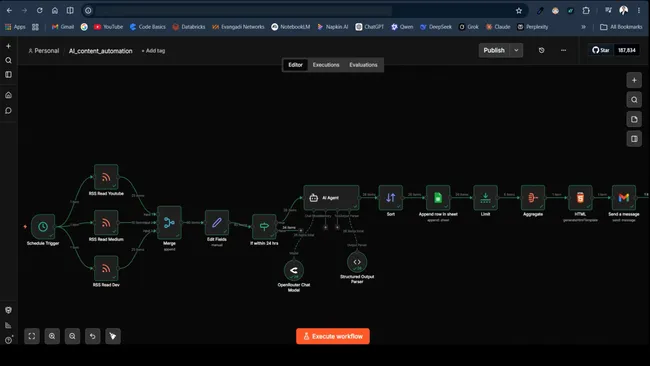The height and width of the screenshot is (366, 650).
Task: Click the Personal project link
Action: click(44, 51)
